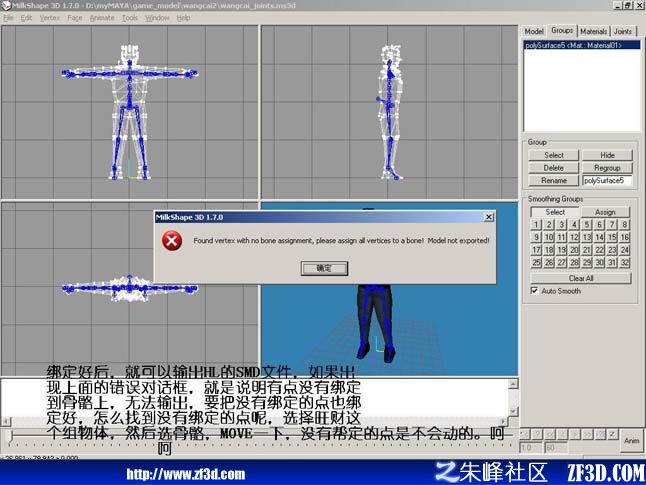646x485 pixels.
Task: Click the MilkShape 3D title bar icon
Action: pos(6,5)
